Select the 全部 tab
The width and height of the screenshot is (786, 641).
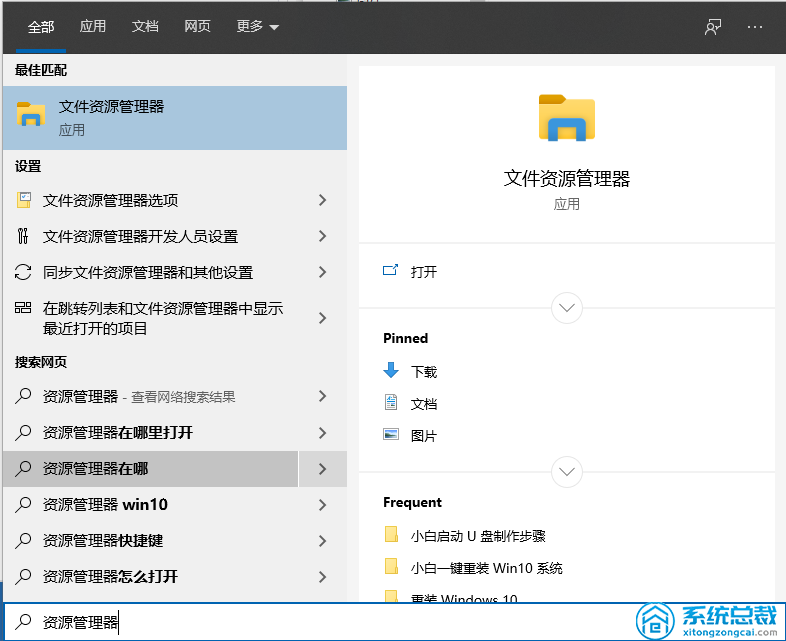41,27
